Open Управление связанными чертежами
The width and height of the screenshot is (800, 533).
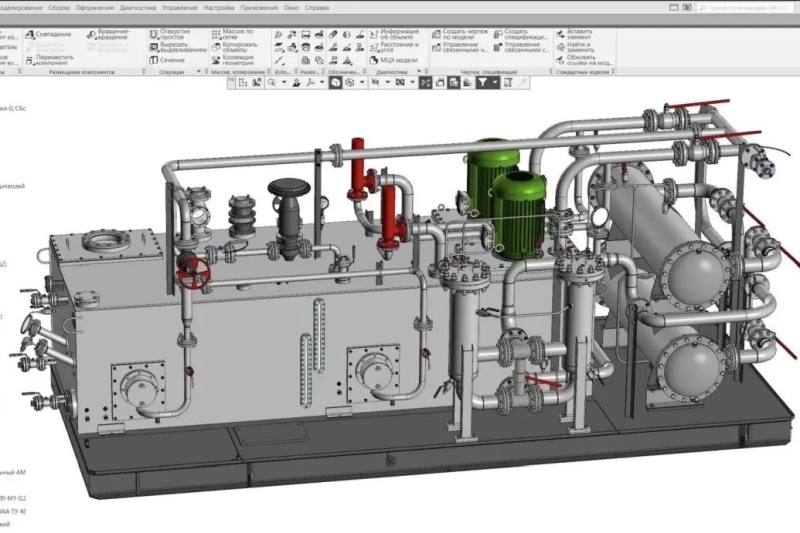460,47
